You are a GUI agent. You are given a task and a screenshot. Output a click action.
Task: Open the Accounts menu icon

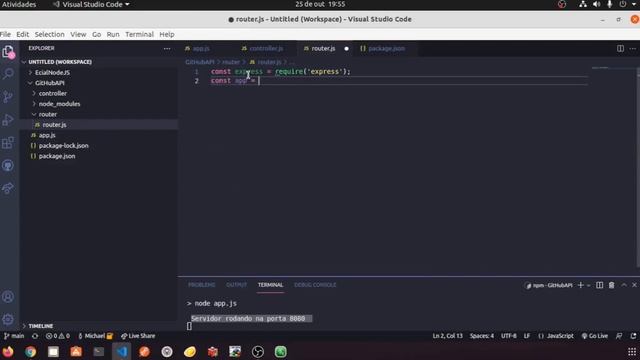(x=8, y=297)
